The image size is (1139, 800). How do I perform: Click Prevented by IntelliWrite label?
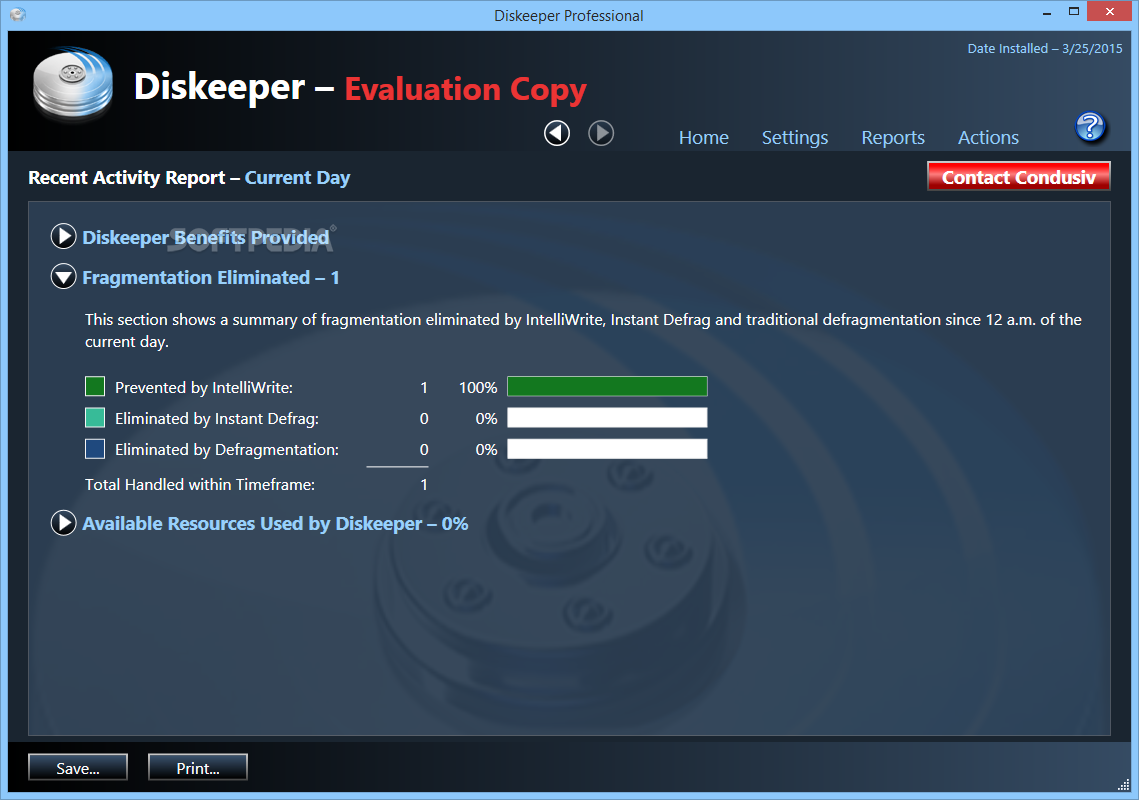coord(203,388)
